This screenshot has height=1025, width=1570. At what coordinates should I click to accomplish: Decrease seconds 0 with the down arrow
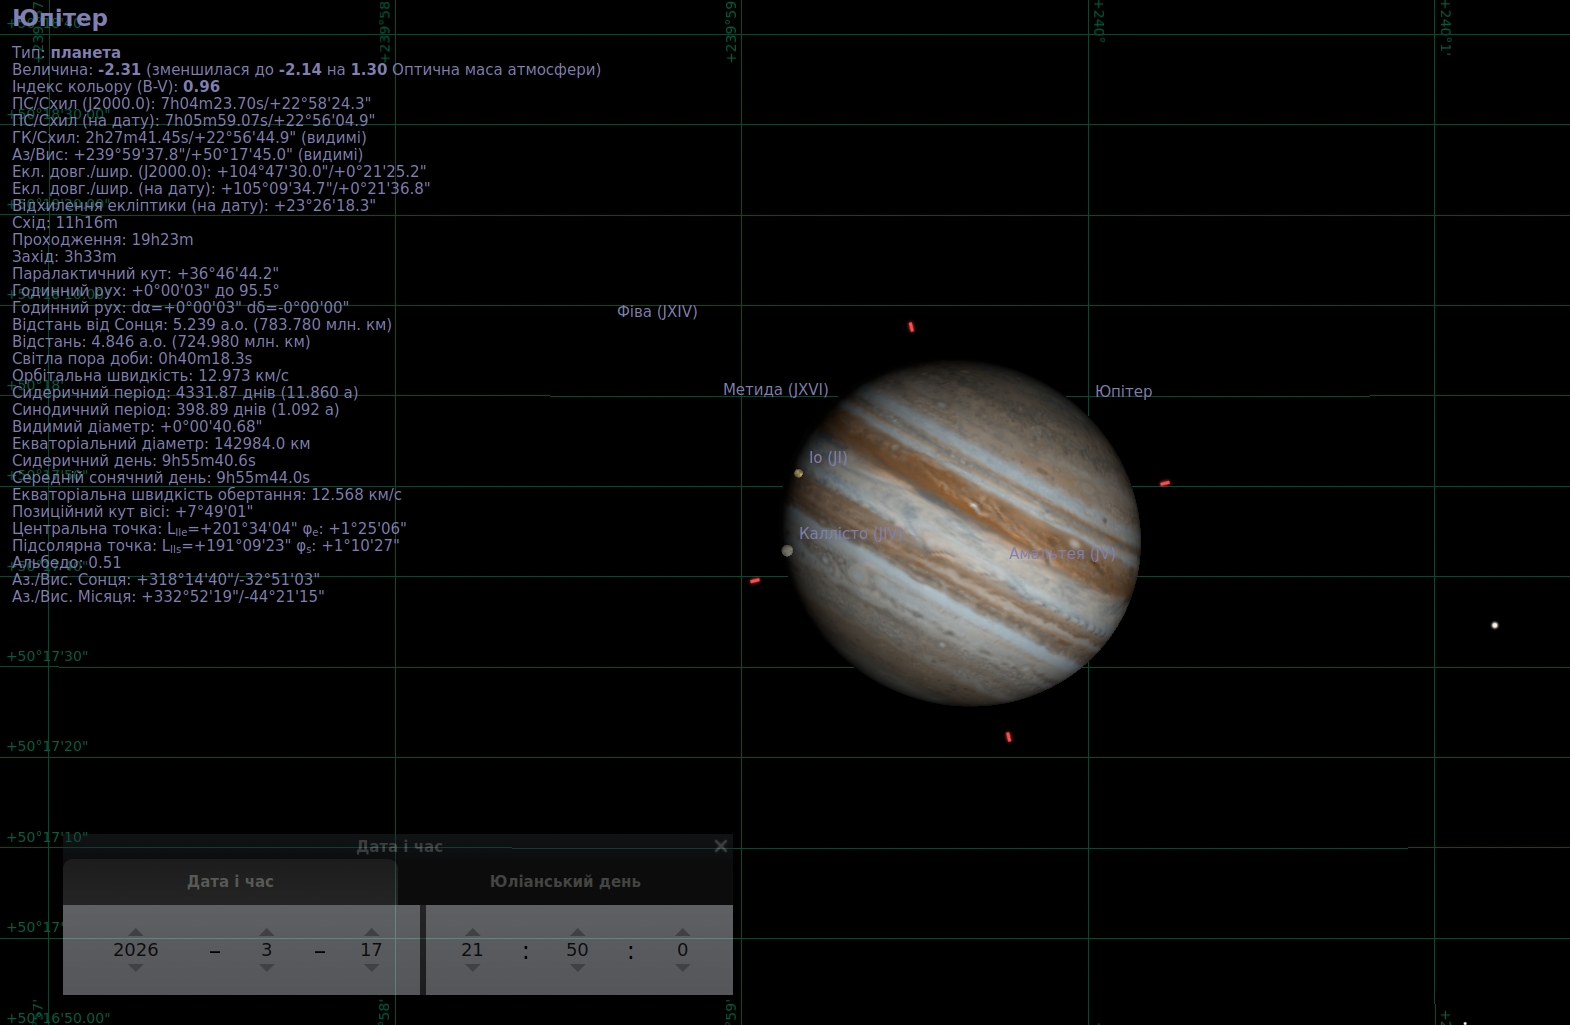coord(683,968)
